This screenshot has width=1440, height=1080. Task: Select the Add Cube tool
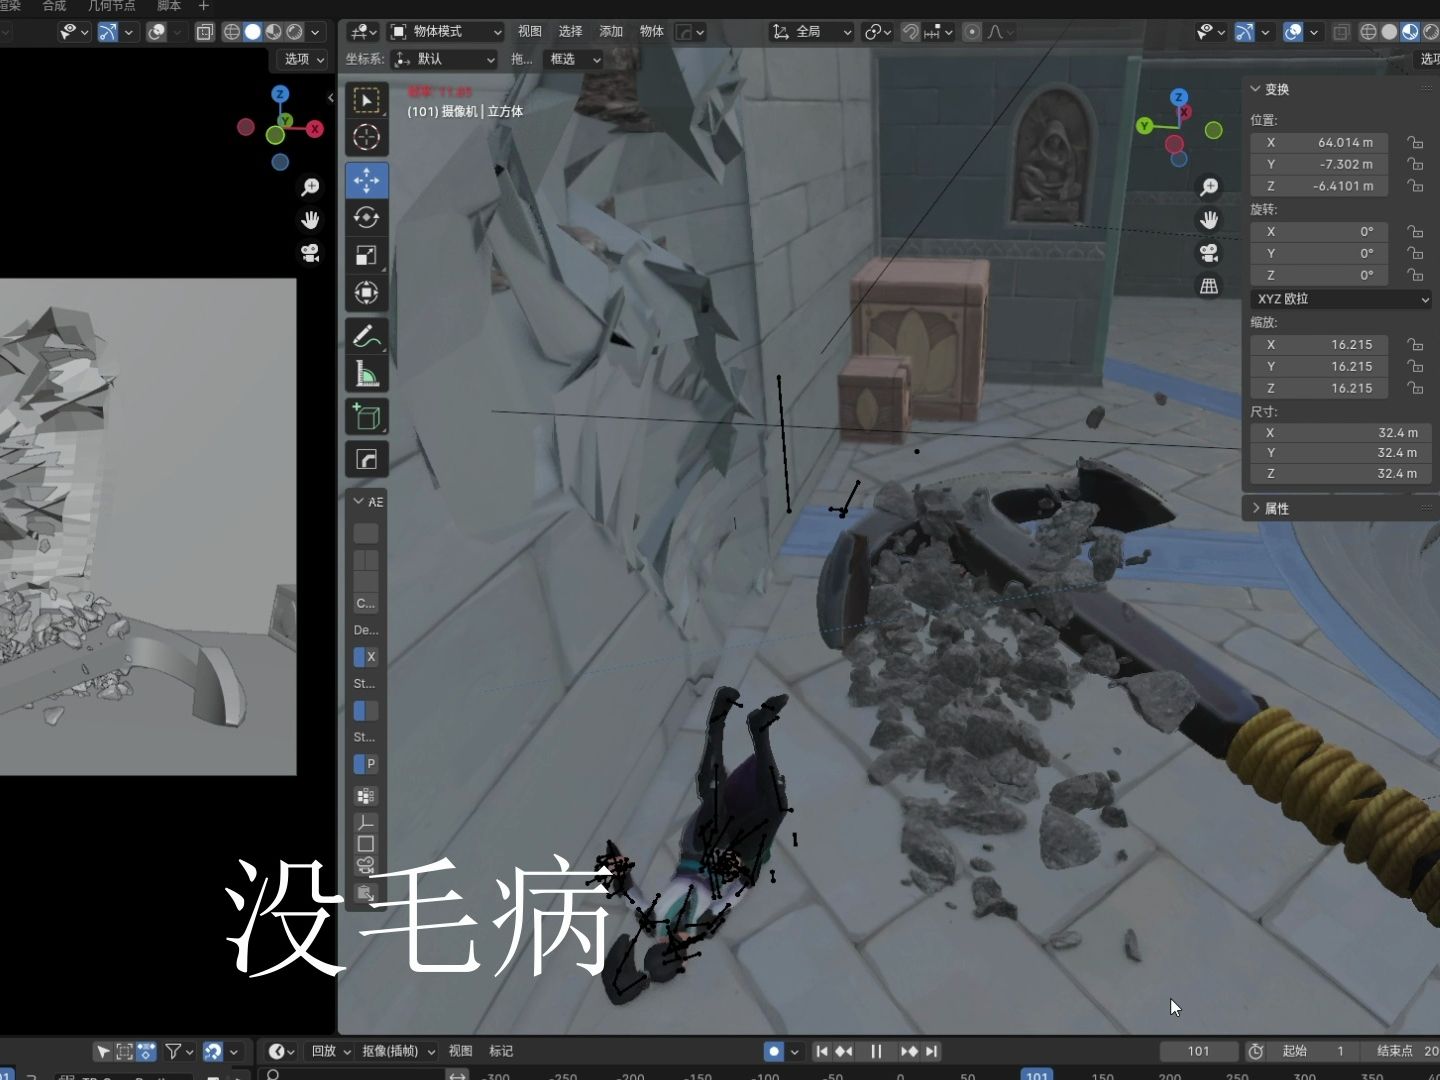366,417
